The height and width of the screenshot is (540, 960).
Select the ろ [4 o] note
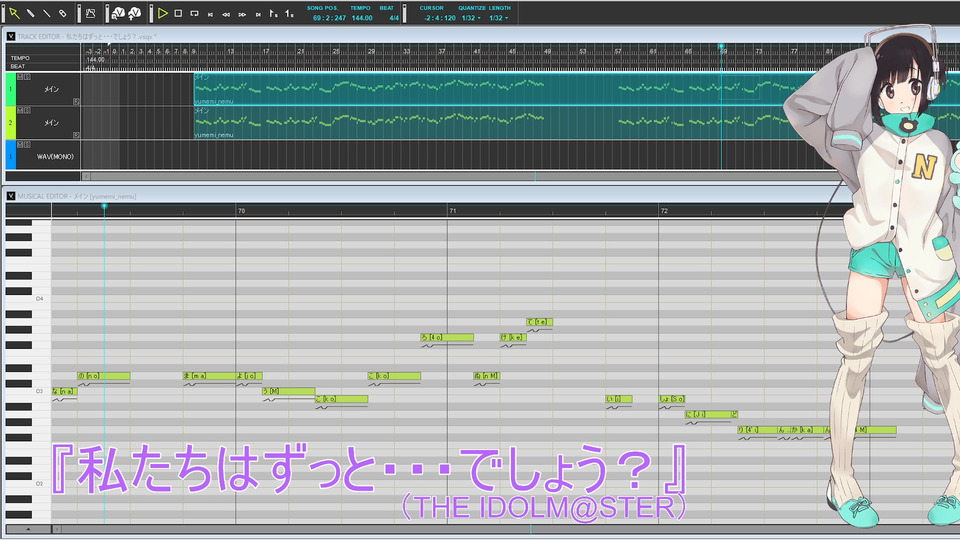(x=447, y=337)
